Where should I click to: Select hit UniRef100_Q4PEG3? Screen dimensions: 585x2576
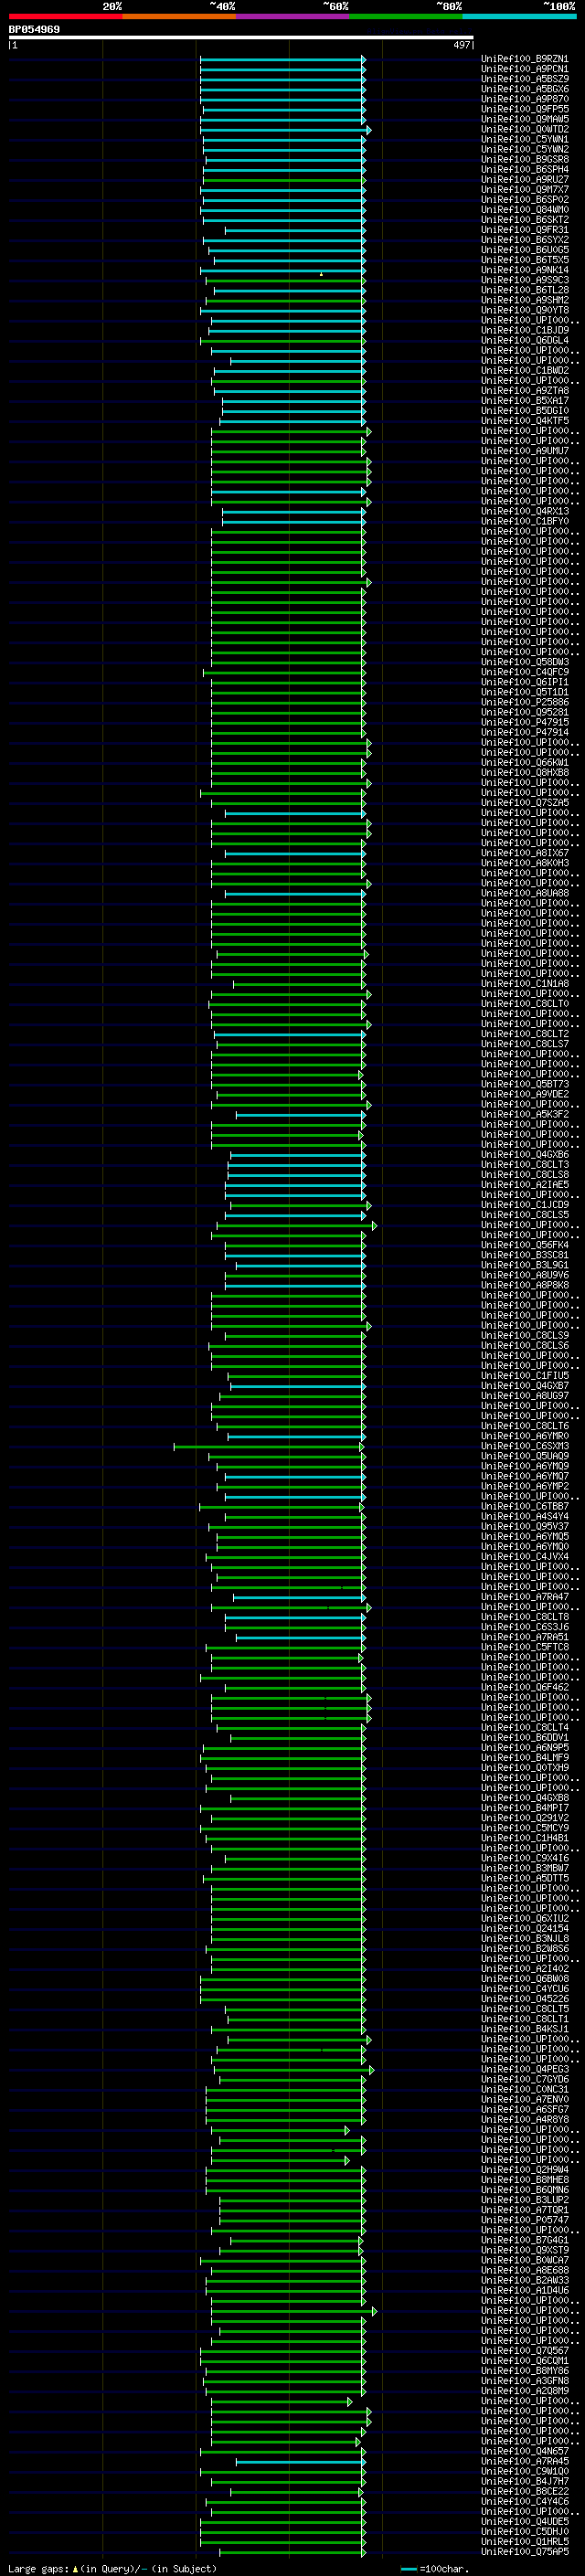click(x=524, y=2069)
